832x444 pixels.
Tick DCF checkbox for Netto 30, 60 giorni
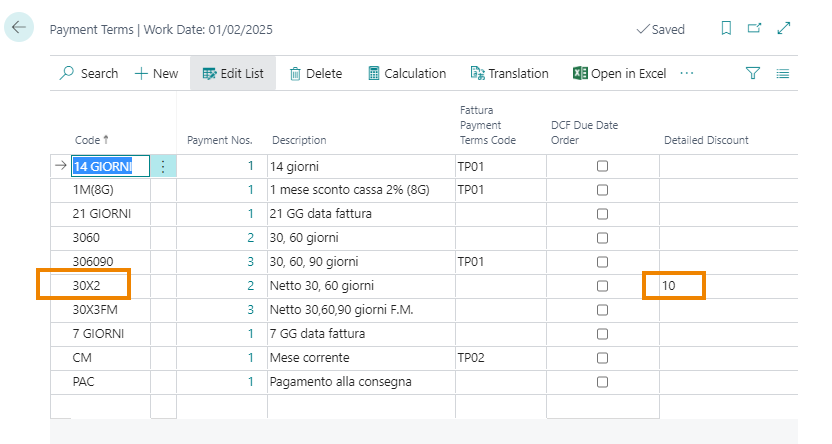pyautogui.click(x=602, y=286)
